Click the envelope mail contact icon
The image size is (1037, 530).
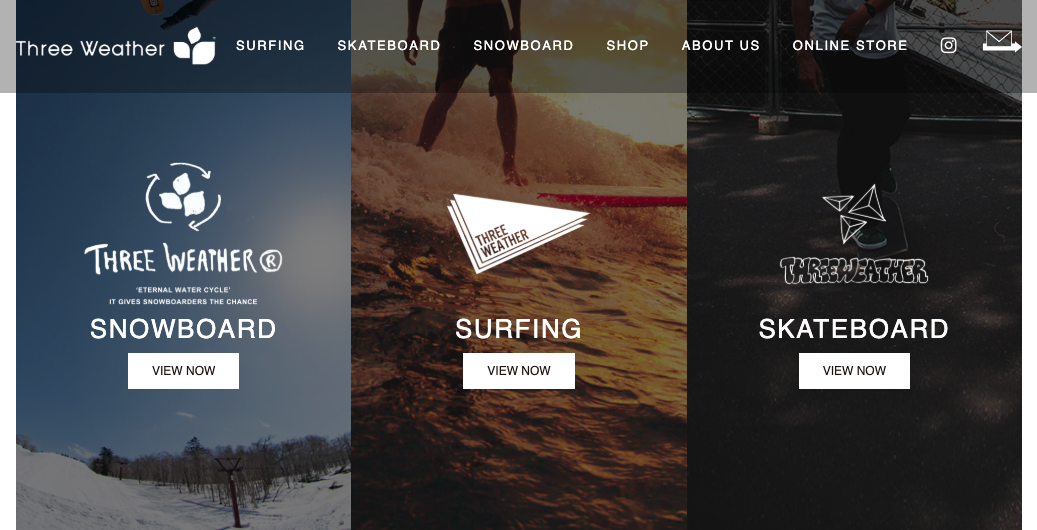[x=1001, y=41]
